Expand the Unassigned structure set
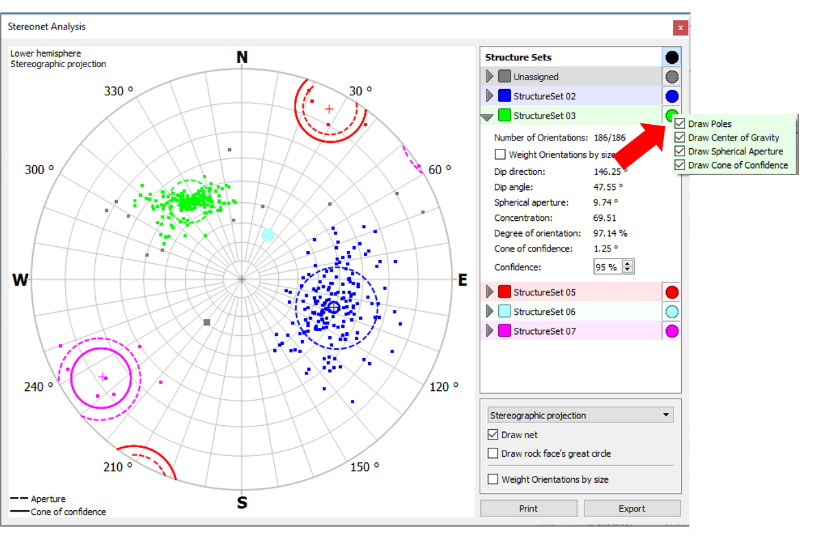814x539 pixels. (489, 76)
